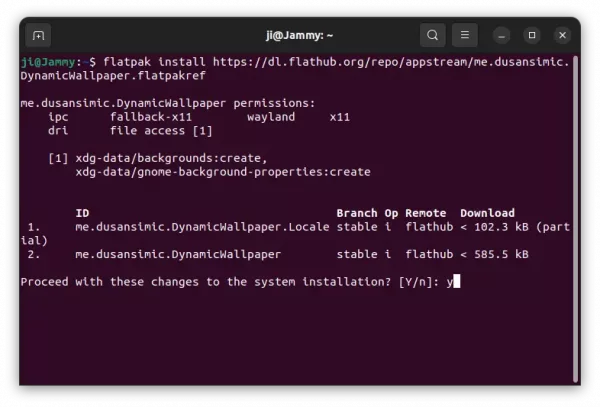Close the terminal window
The height and width of the screenshot is (407, 600).
[562, 35]
